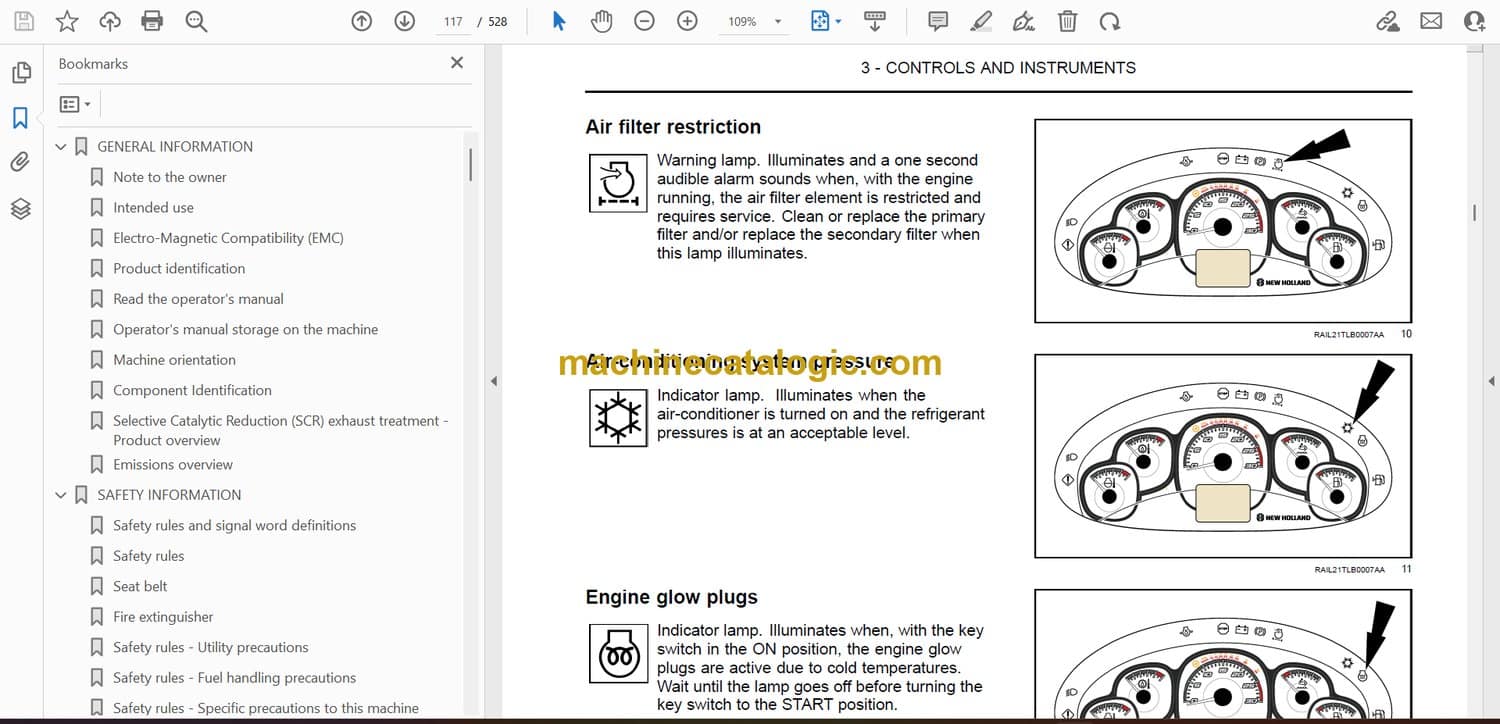The height and width of the screenshot is (724, 1500).
Task: Select the Hand pan tool
Action: pyautogui.click(x=601, y=21)
